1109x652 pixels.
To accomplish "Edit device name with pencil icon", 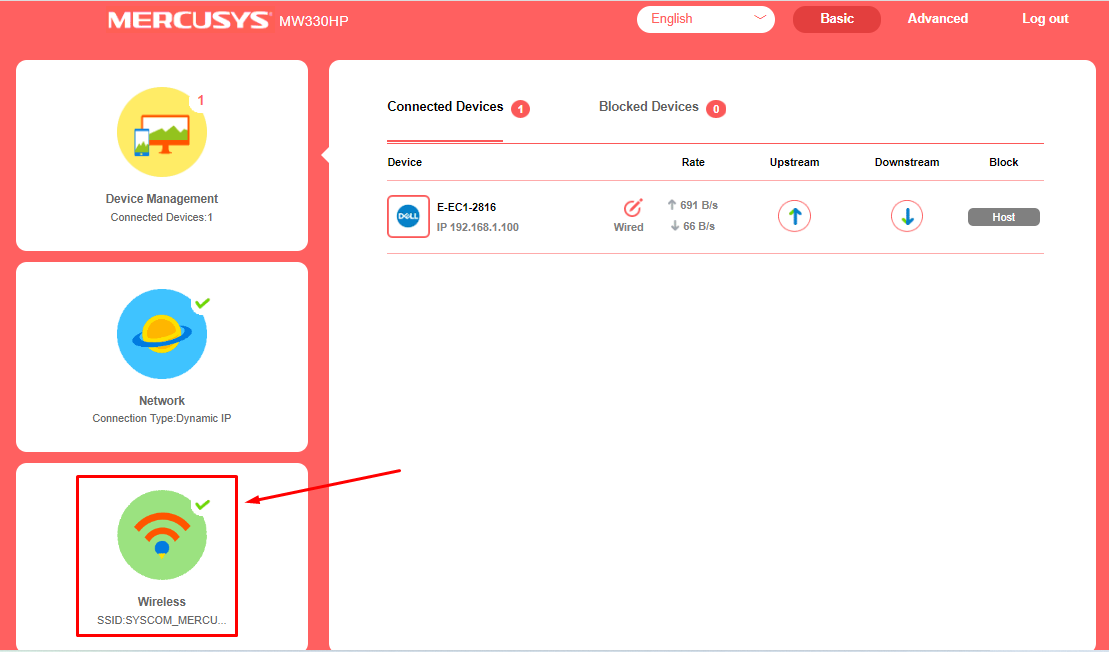I will click(632, 207).
